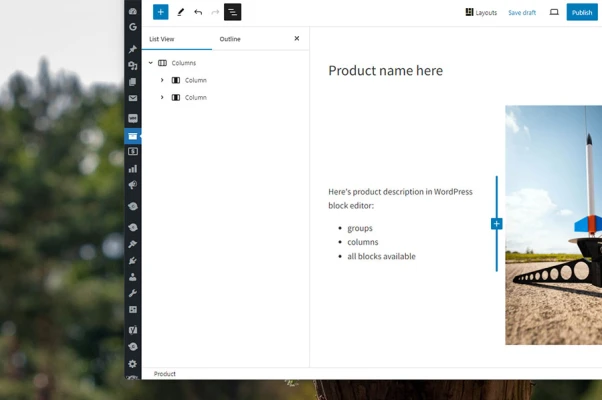602x400 pixels.
Task: Open Posts via the pushpin sidebar icon
Action: coord(133,49)
